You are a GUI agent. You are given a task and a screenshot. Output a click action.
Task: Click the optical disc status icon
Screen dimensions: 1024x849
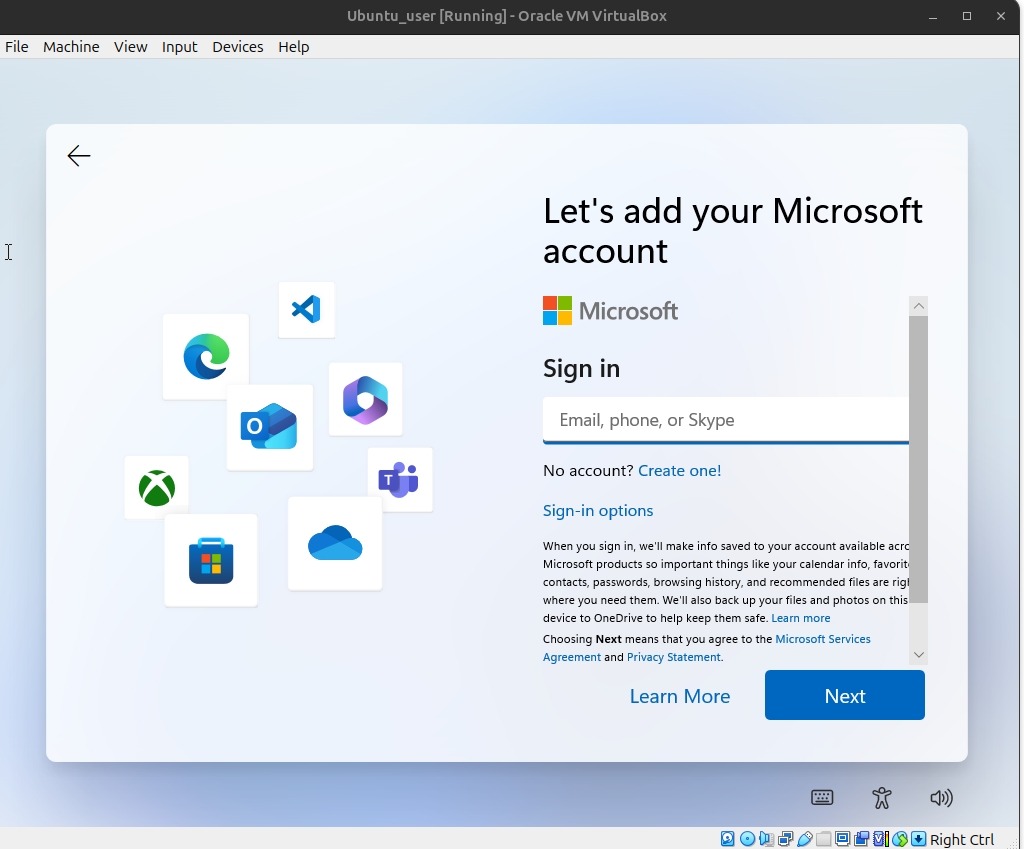[x=747, y=839]
